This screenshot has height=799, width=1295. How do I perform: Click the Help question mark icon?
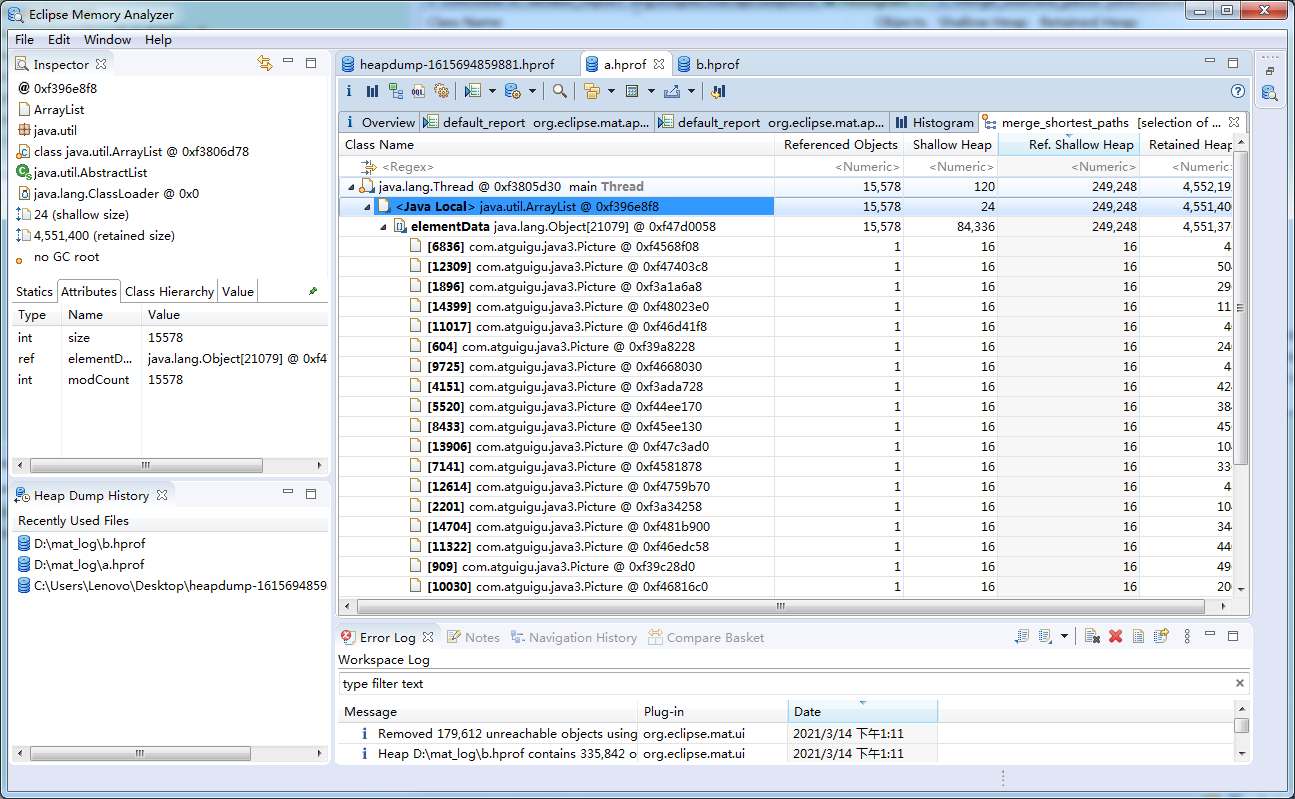coord(1238,91)
